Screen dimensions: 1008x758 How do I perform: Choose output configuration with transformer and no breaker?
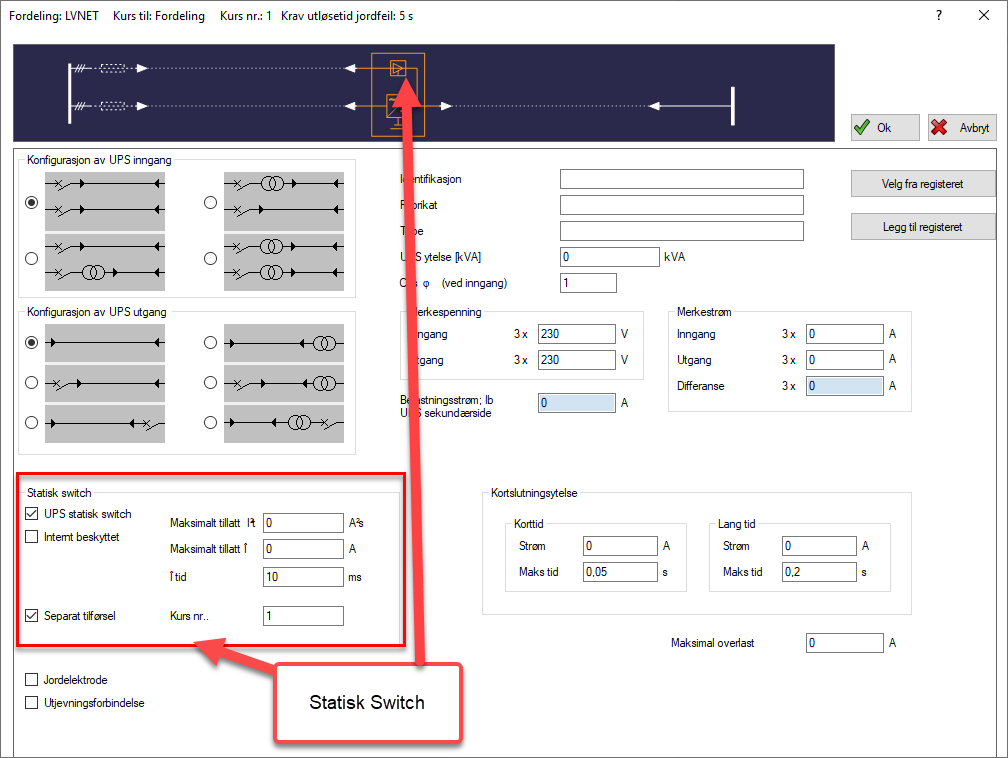click(x=210, y=342)
